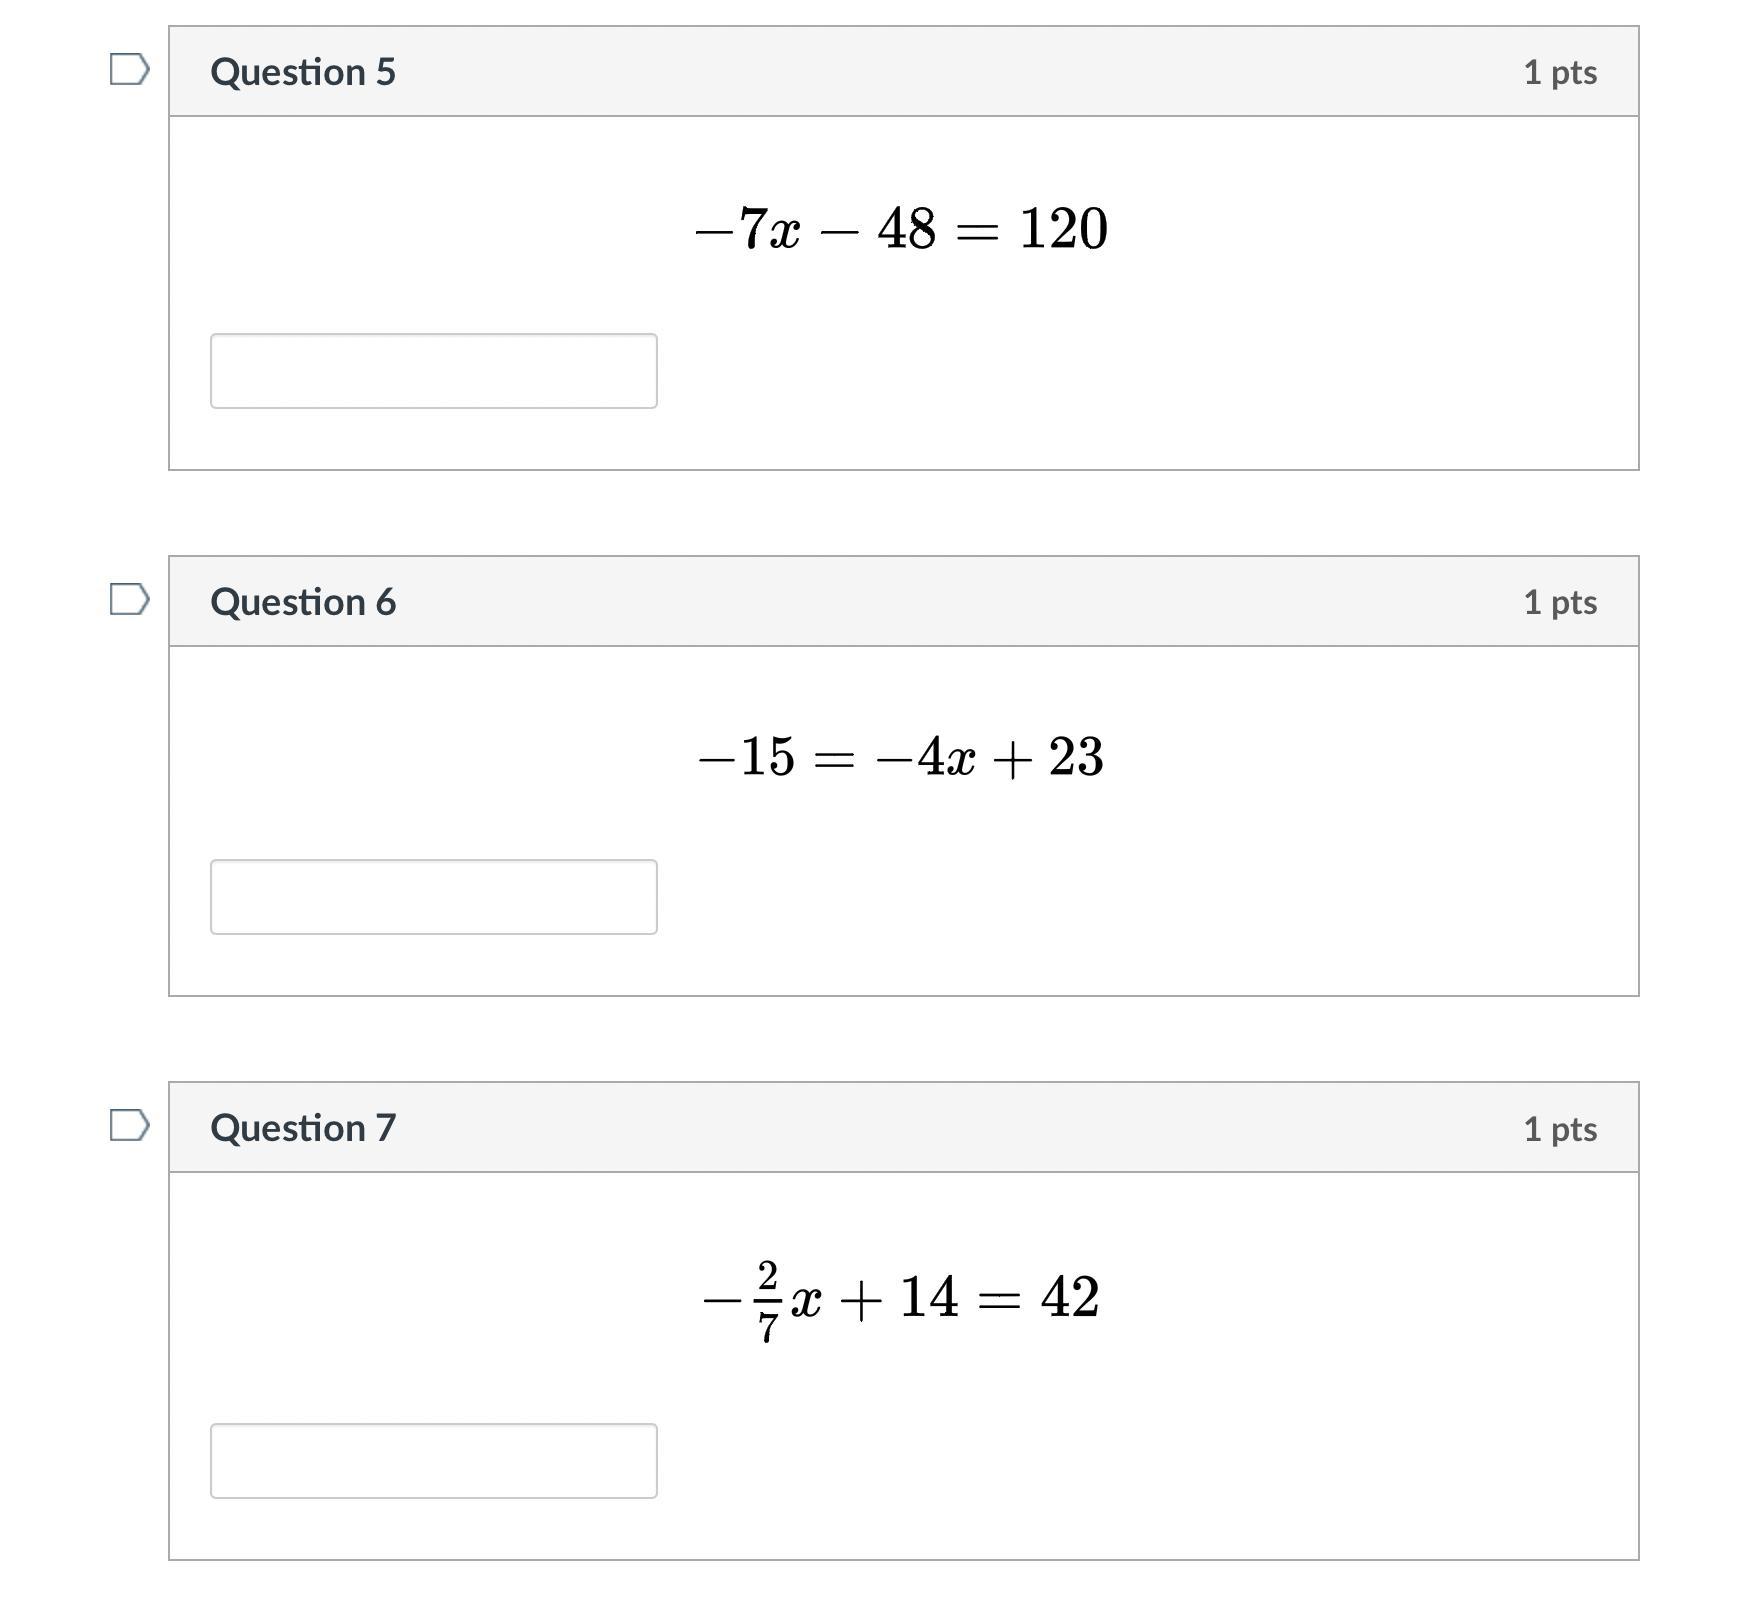Click the Question 6 heading text
This screenshot has width=1746, height=1608.
[303, 602]
